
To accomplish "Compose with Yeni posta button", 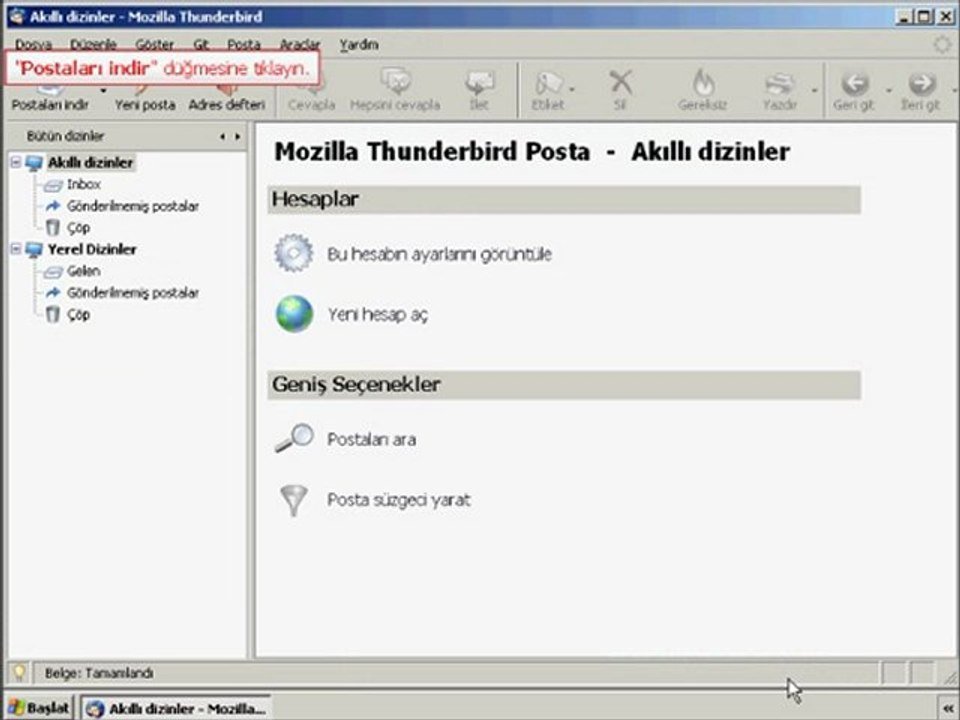I will (145, 97).
